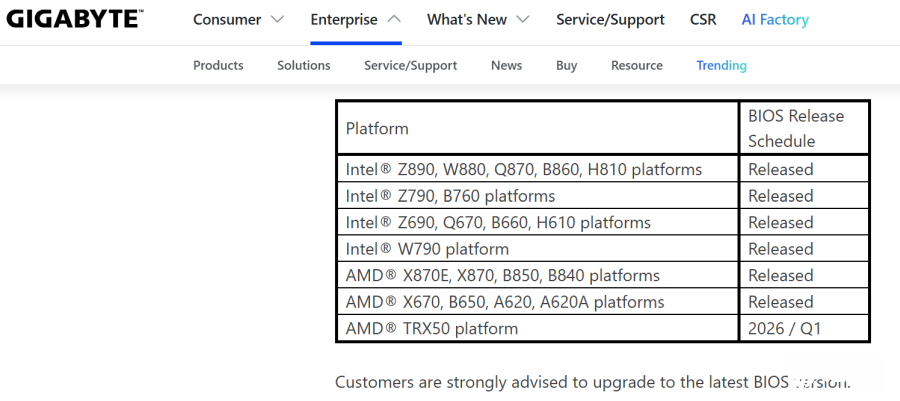Click the Intel W790 platform row
This screenshot has height=401, width=900.
pyautogui.click(x=427, y=249)
